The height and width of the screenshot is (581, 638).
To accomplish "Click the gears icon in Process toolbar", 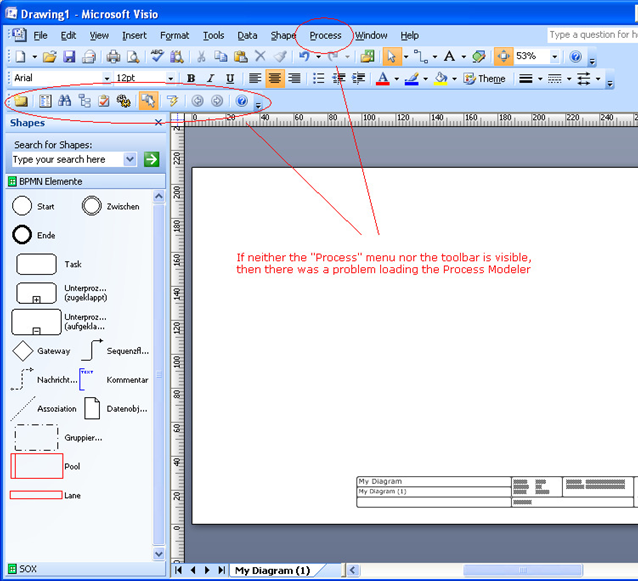I will 124,100.
